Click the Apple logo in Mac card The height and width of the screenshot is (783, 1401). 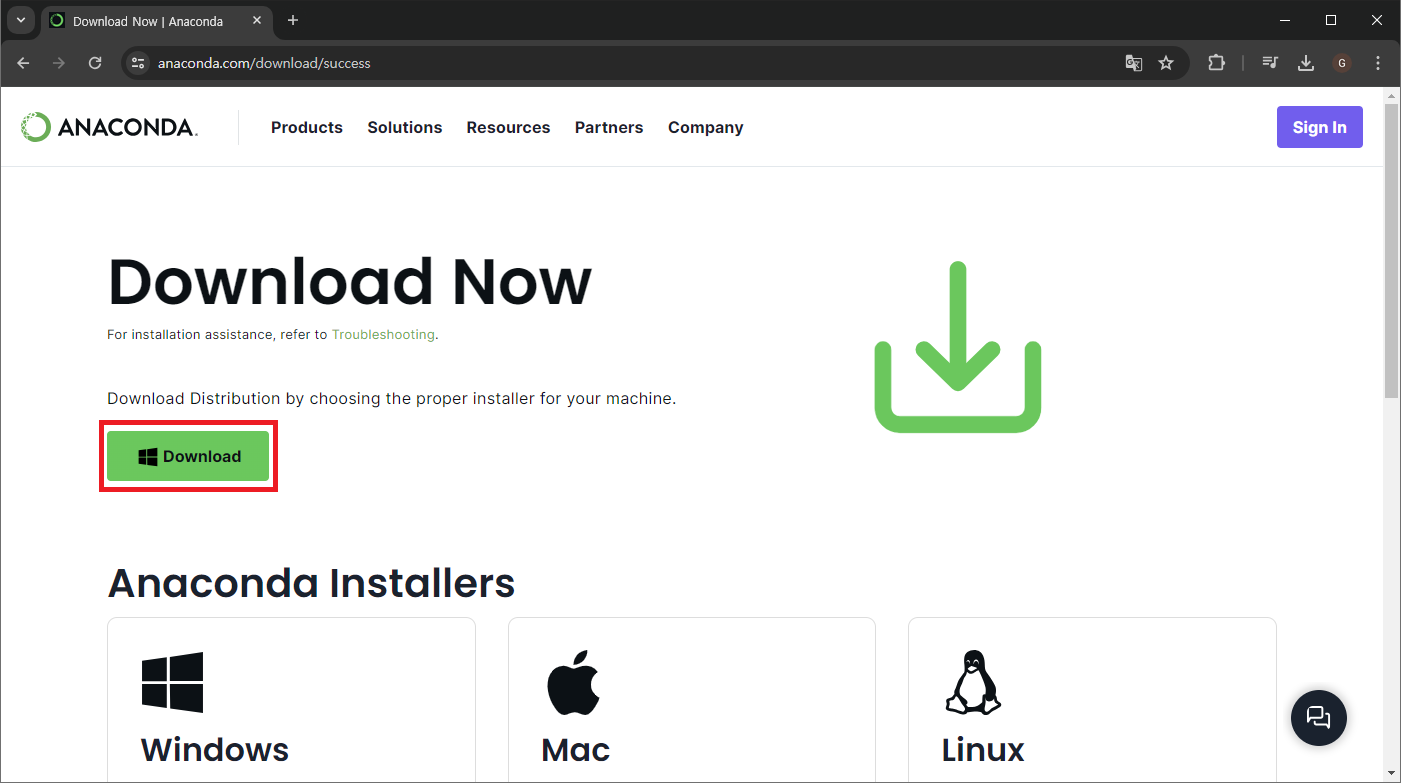pos(573,682)
